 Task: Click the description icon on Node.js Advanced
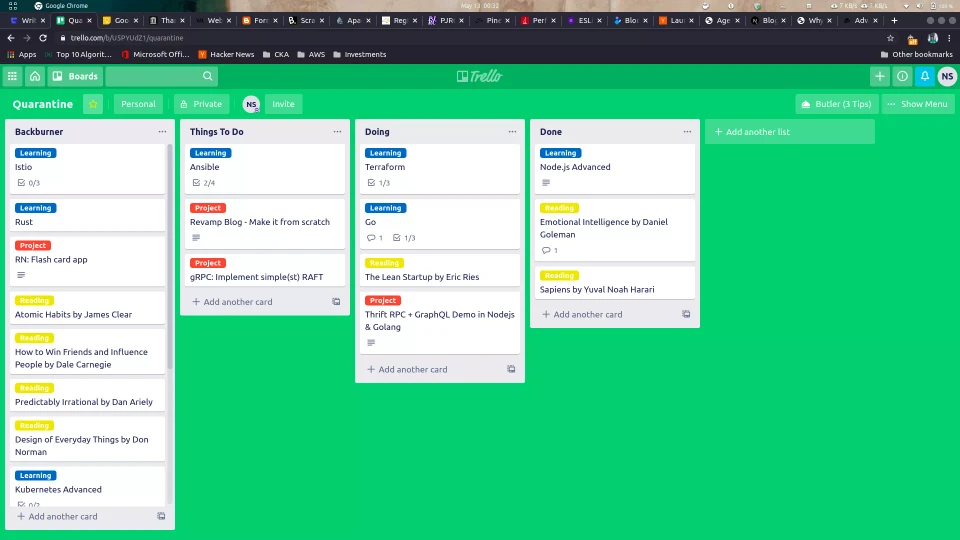546,182
